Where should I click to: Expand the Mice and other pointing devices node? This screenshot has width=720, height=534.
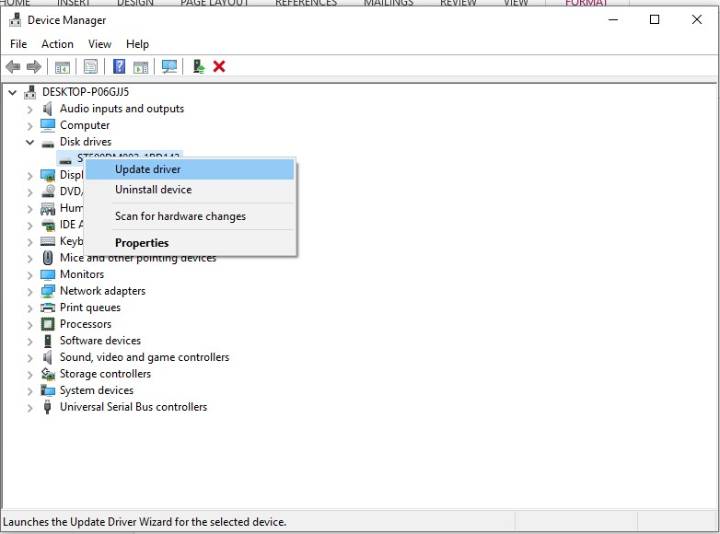point(30,259)
